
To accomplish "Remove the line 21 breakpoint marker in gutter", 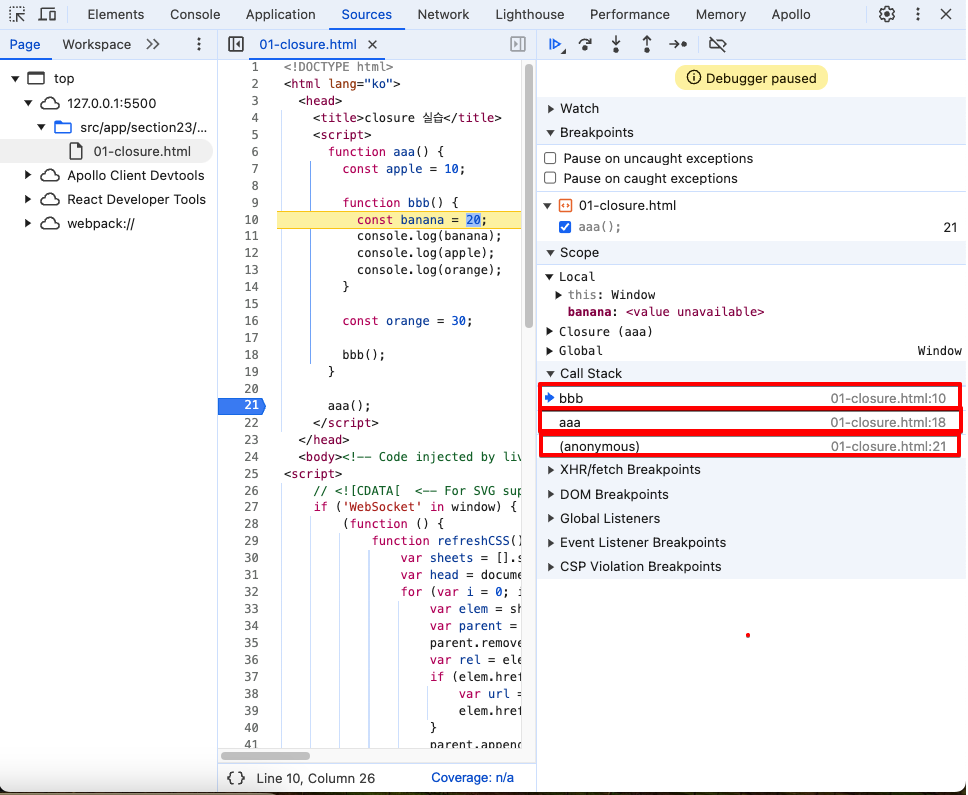I will coord(242,406).
